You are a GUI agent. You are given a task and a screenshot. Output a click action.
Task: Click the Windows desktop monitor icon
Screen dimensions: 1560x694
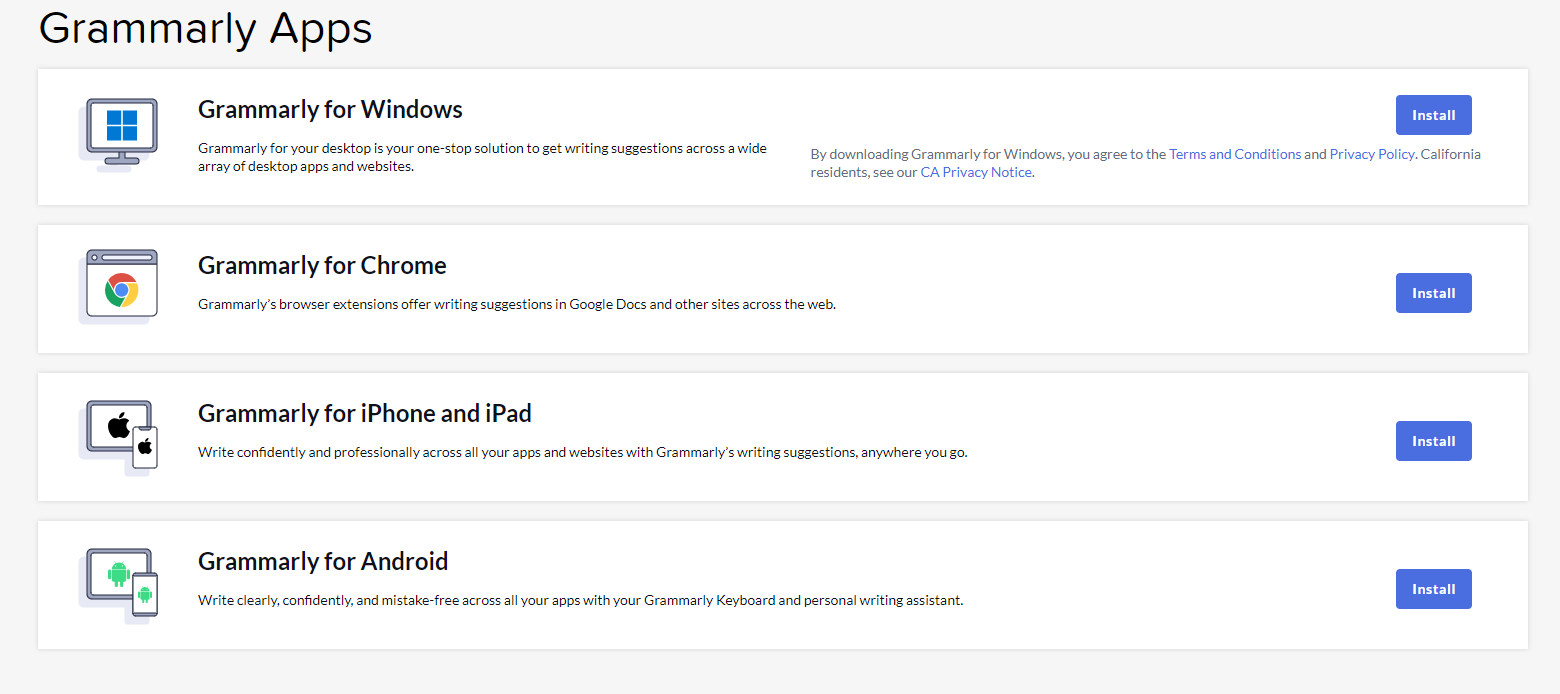click(x=120, y=132)
